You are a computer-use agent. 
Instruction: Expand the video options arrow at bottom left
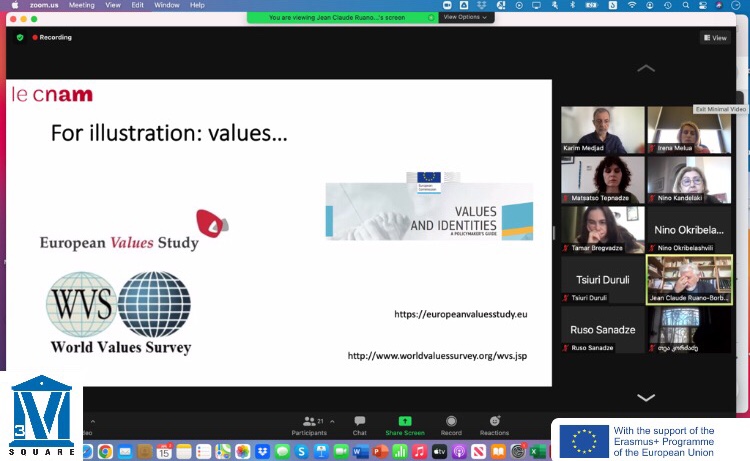click(93, 421)
